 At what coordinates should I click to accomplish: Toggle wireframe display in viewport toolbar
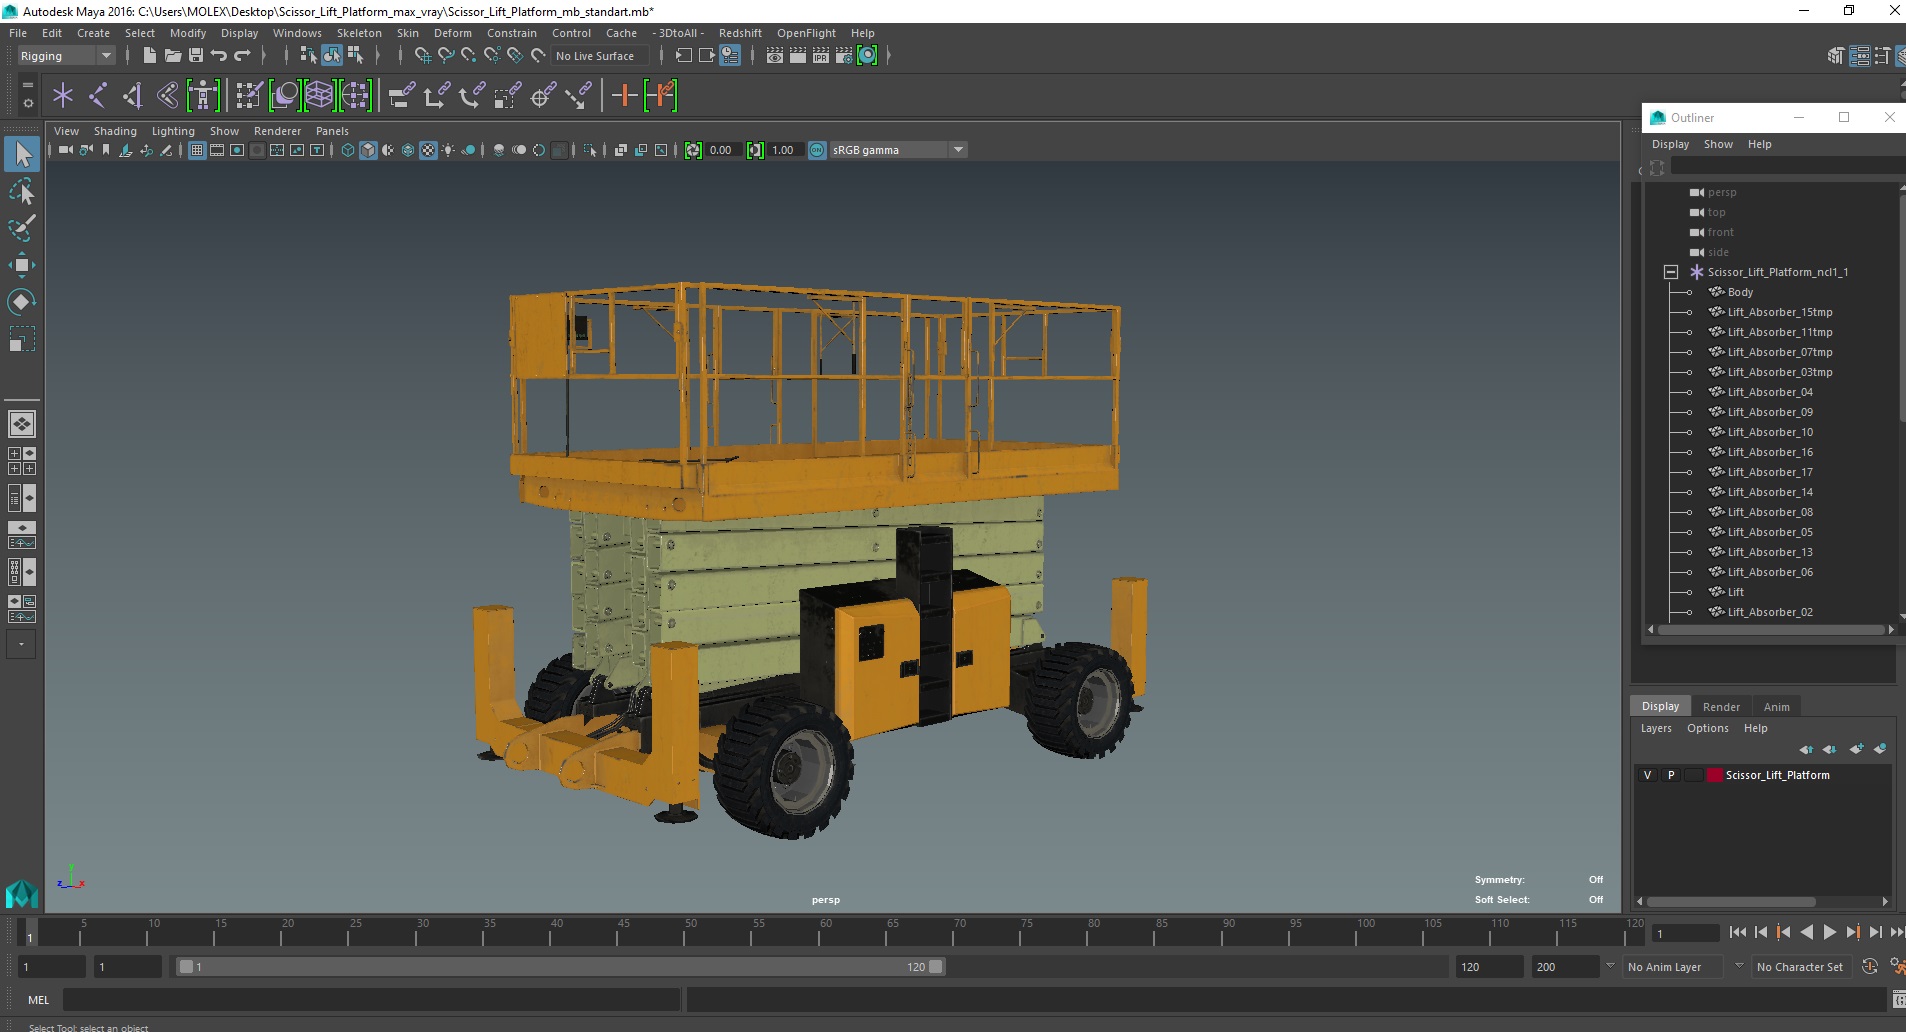[348, 150]
